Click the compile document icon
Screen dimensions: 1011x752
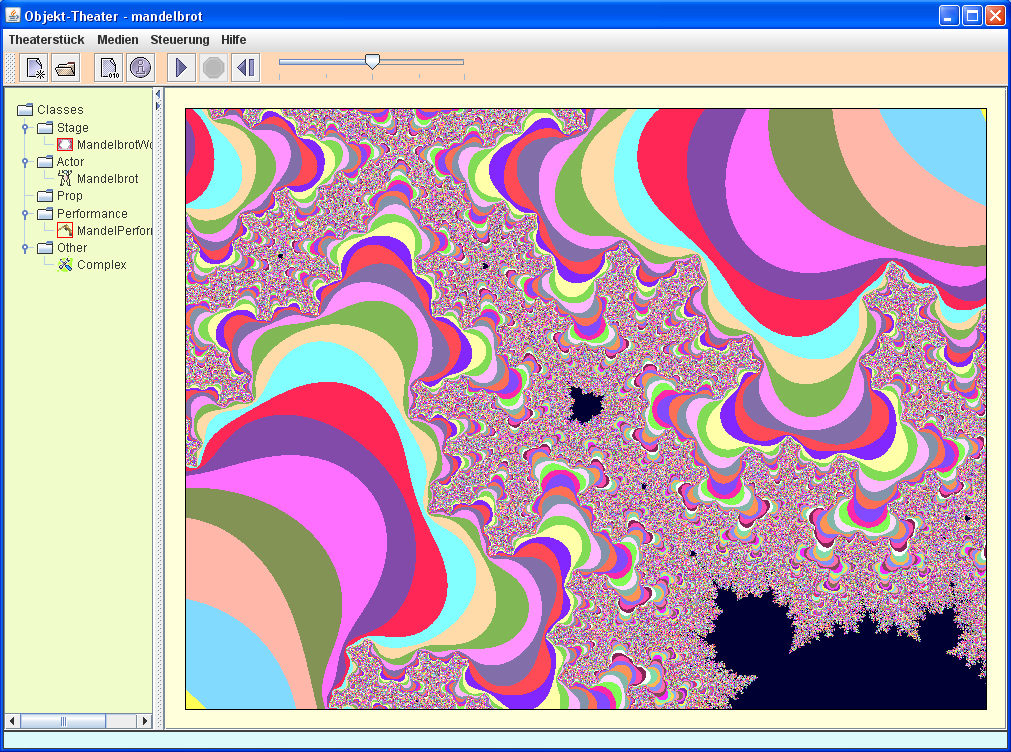pos(108,68)
